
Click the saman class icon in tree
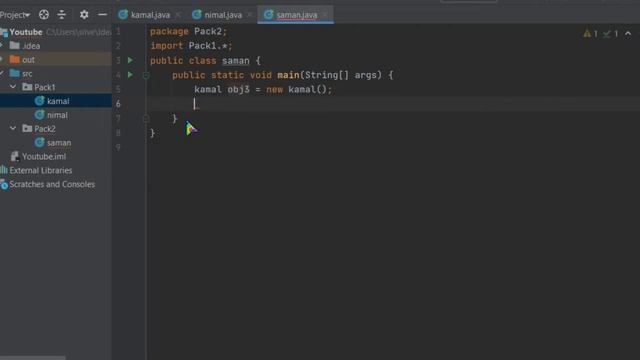point(40,142)
